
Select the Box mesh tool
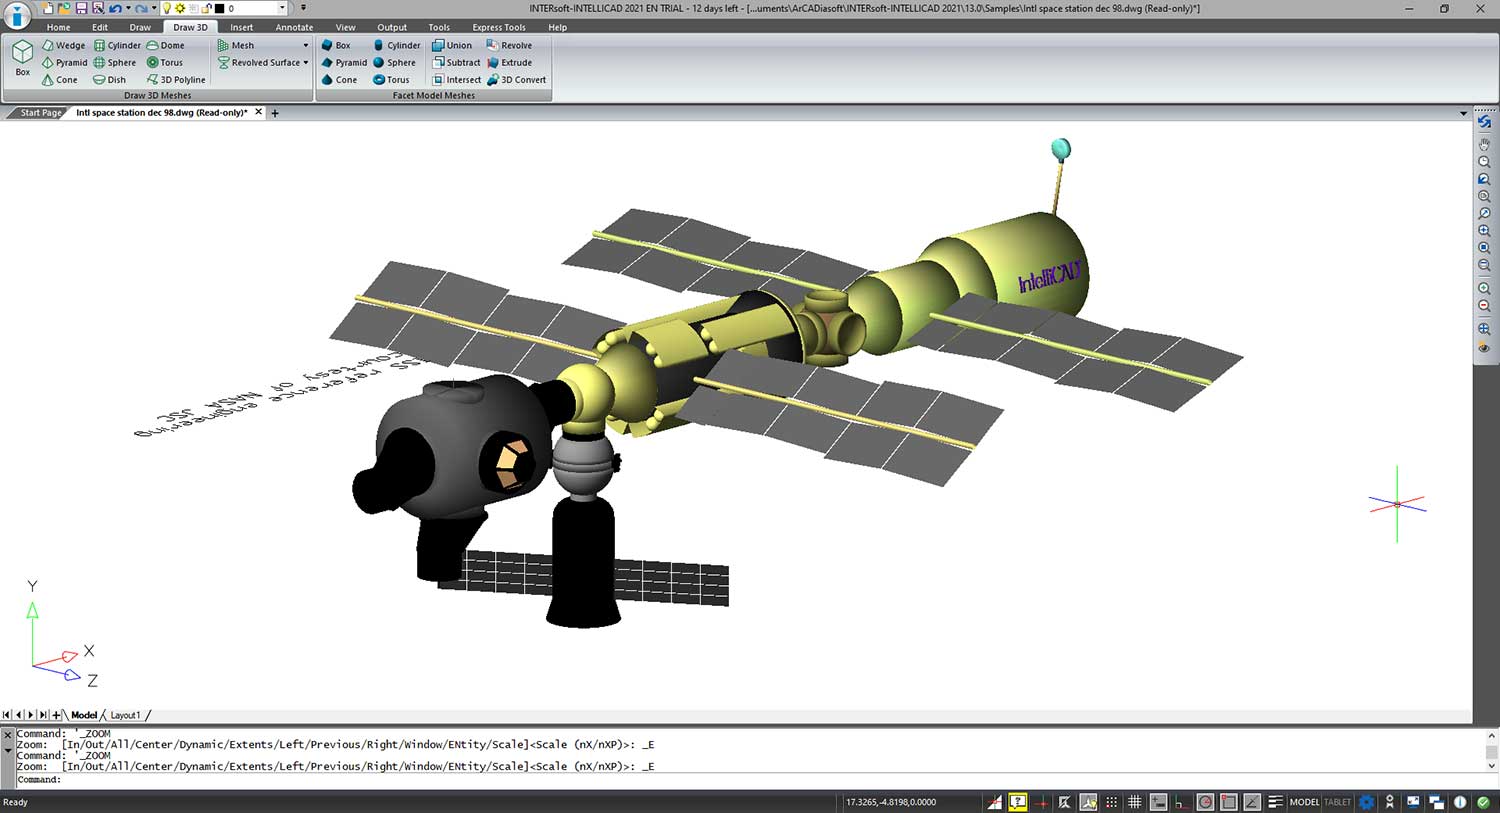click(22, 58)
